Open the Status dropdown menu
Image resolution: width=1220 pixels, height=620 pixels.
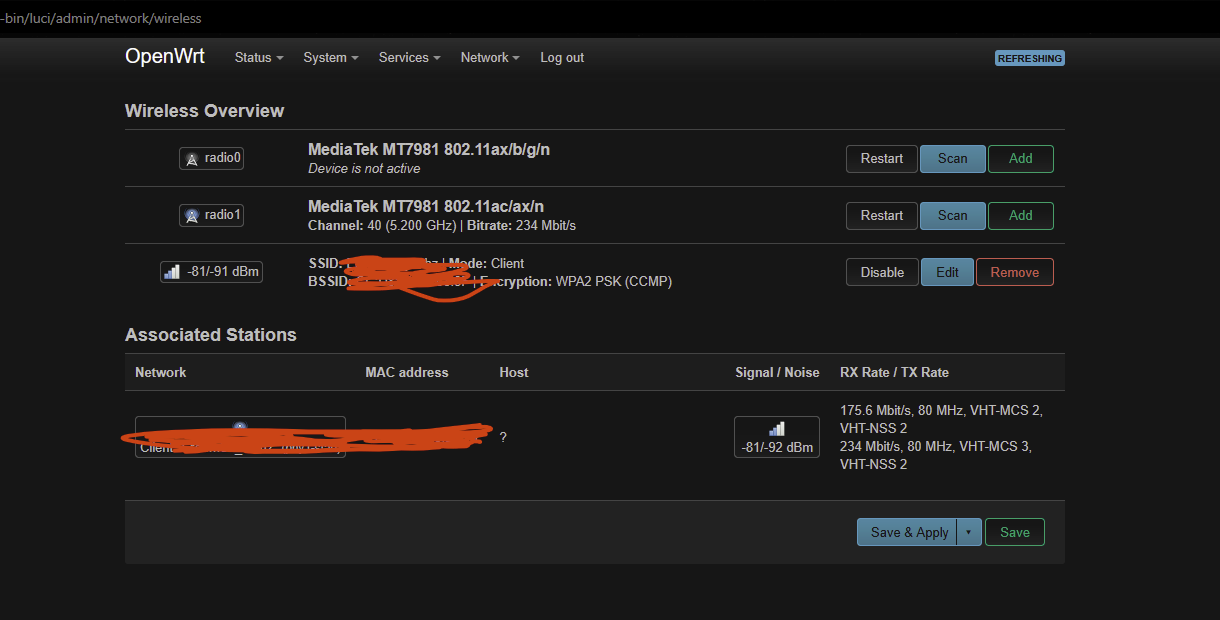(259, 58)
